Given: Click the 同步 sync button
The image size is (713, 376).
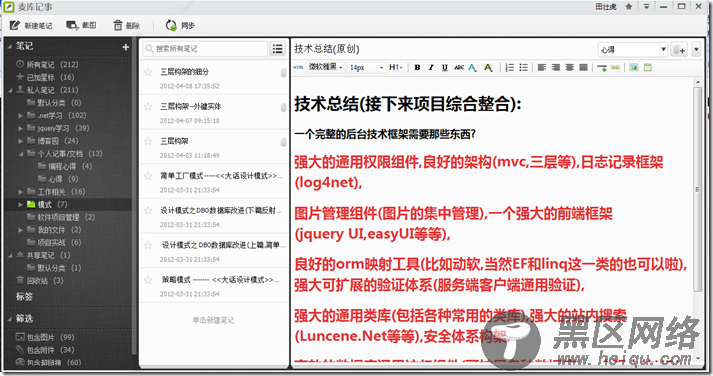Looking at the screenshot, I should (180, 25).
